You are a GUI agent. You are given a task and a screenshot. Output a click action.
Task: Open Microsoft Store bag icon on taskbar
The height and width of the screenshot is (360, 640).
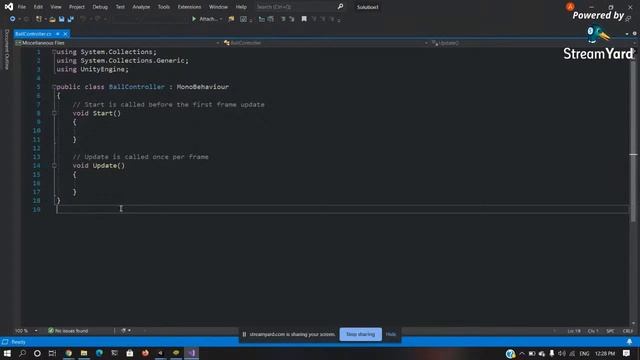coord(130,353)
